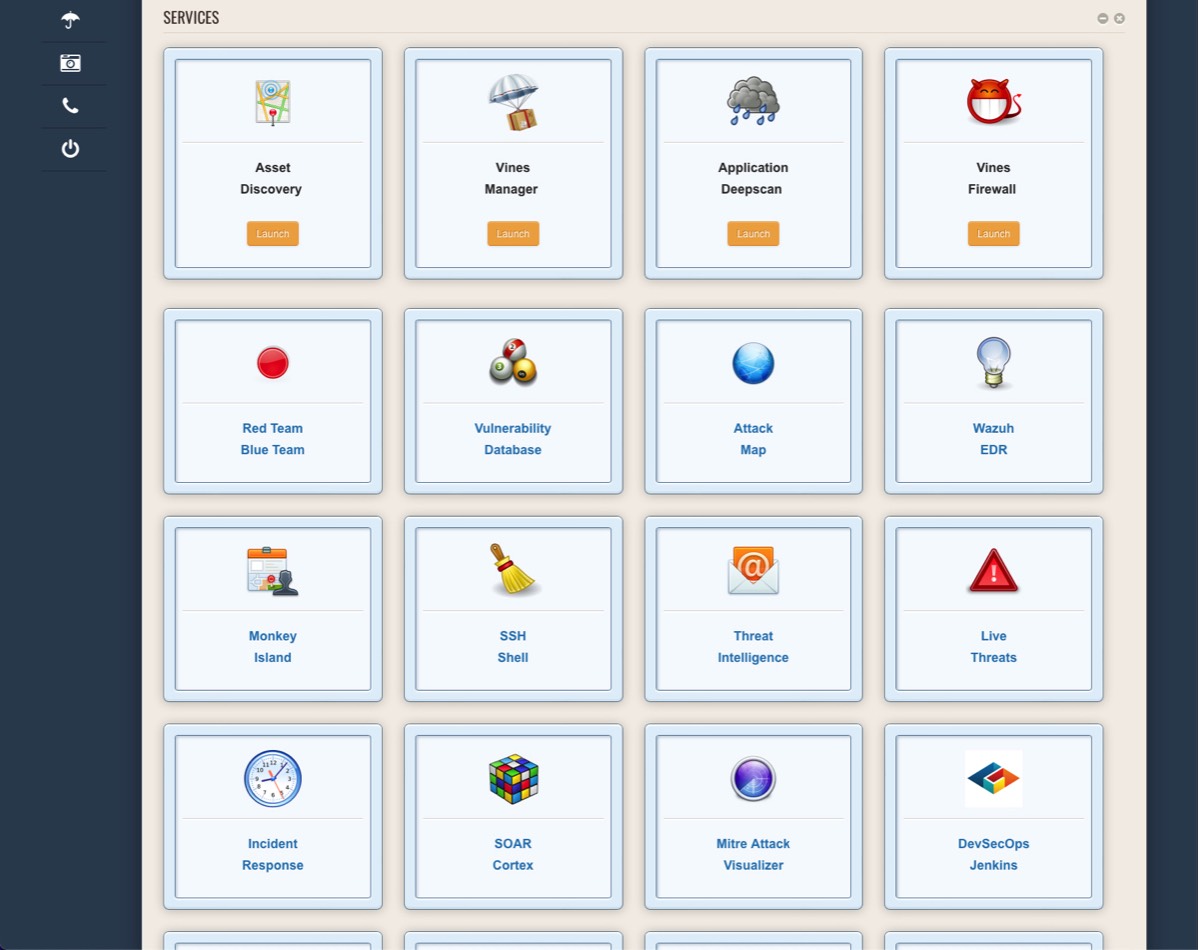Open the Wazuh EDR lightbulb icon
This screenshot has height=950, width=1198.
click(x=993, y=363)
